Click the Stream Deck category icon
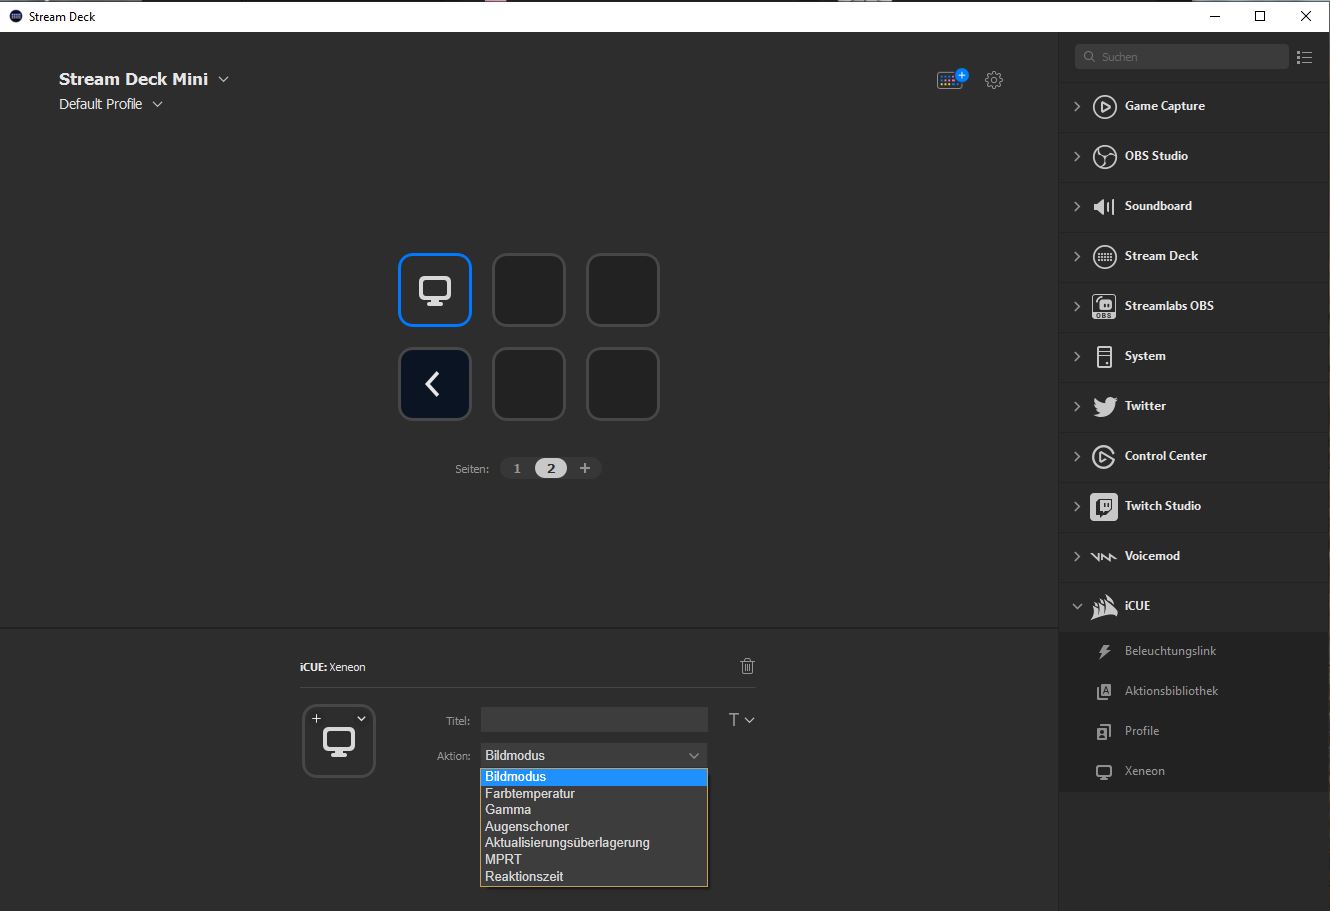 [1104, 256]
